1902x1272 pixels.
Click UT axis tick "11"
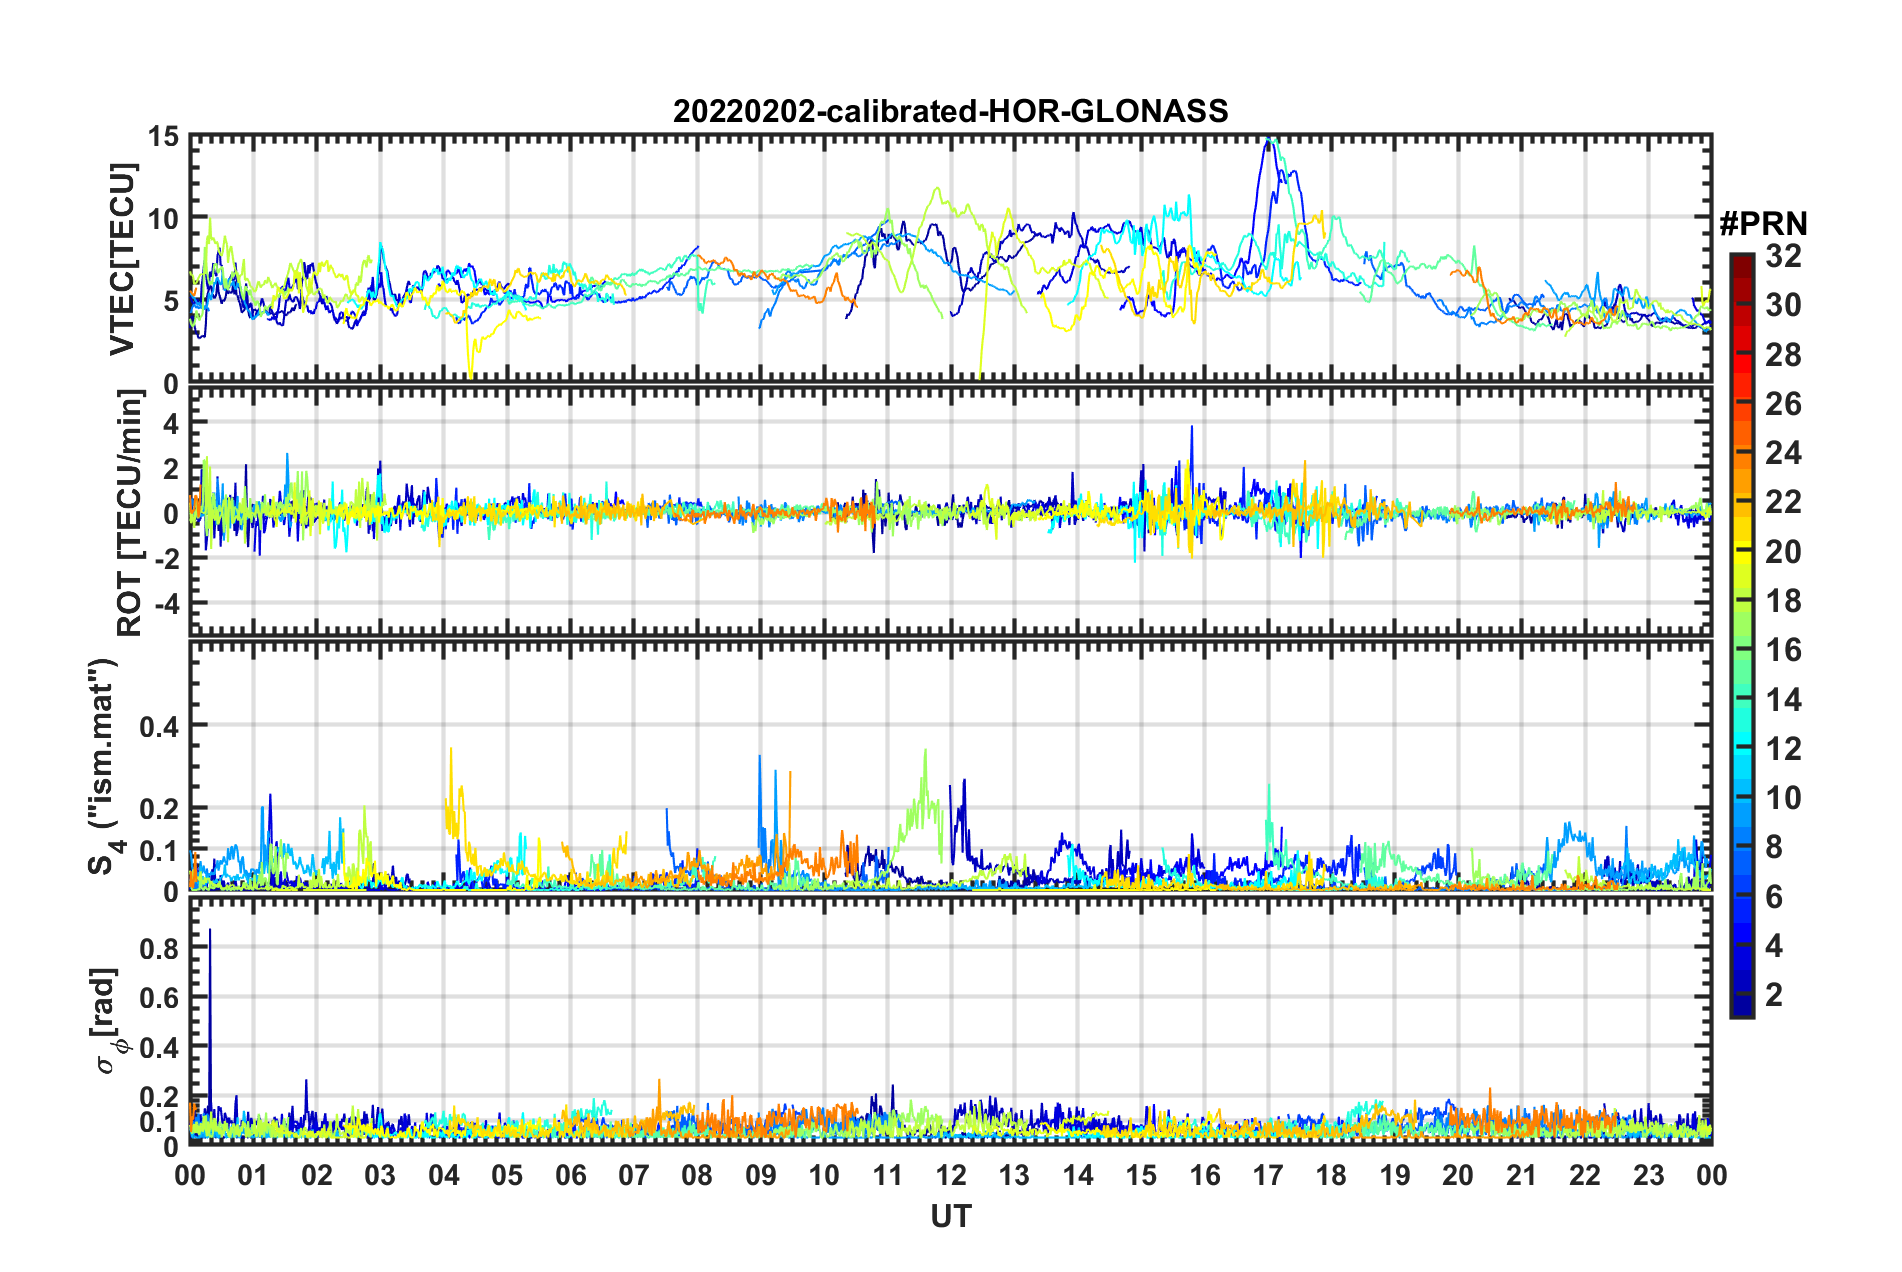pos(887,1175)
